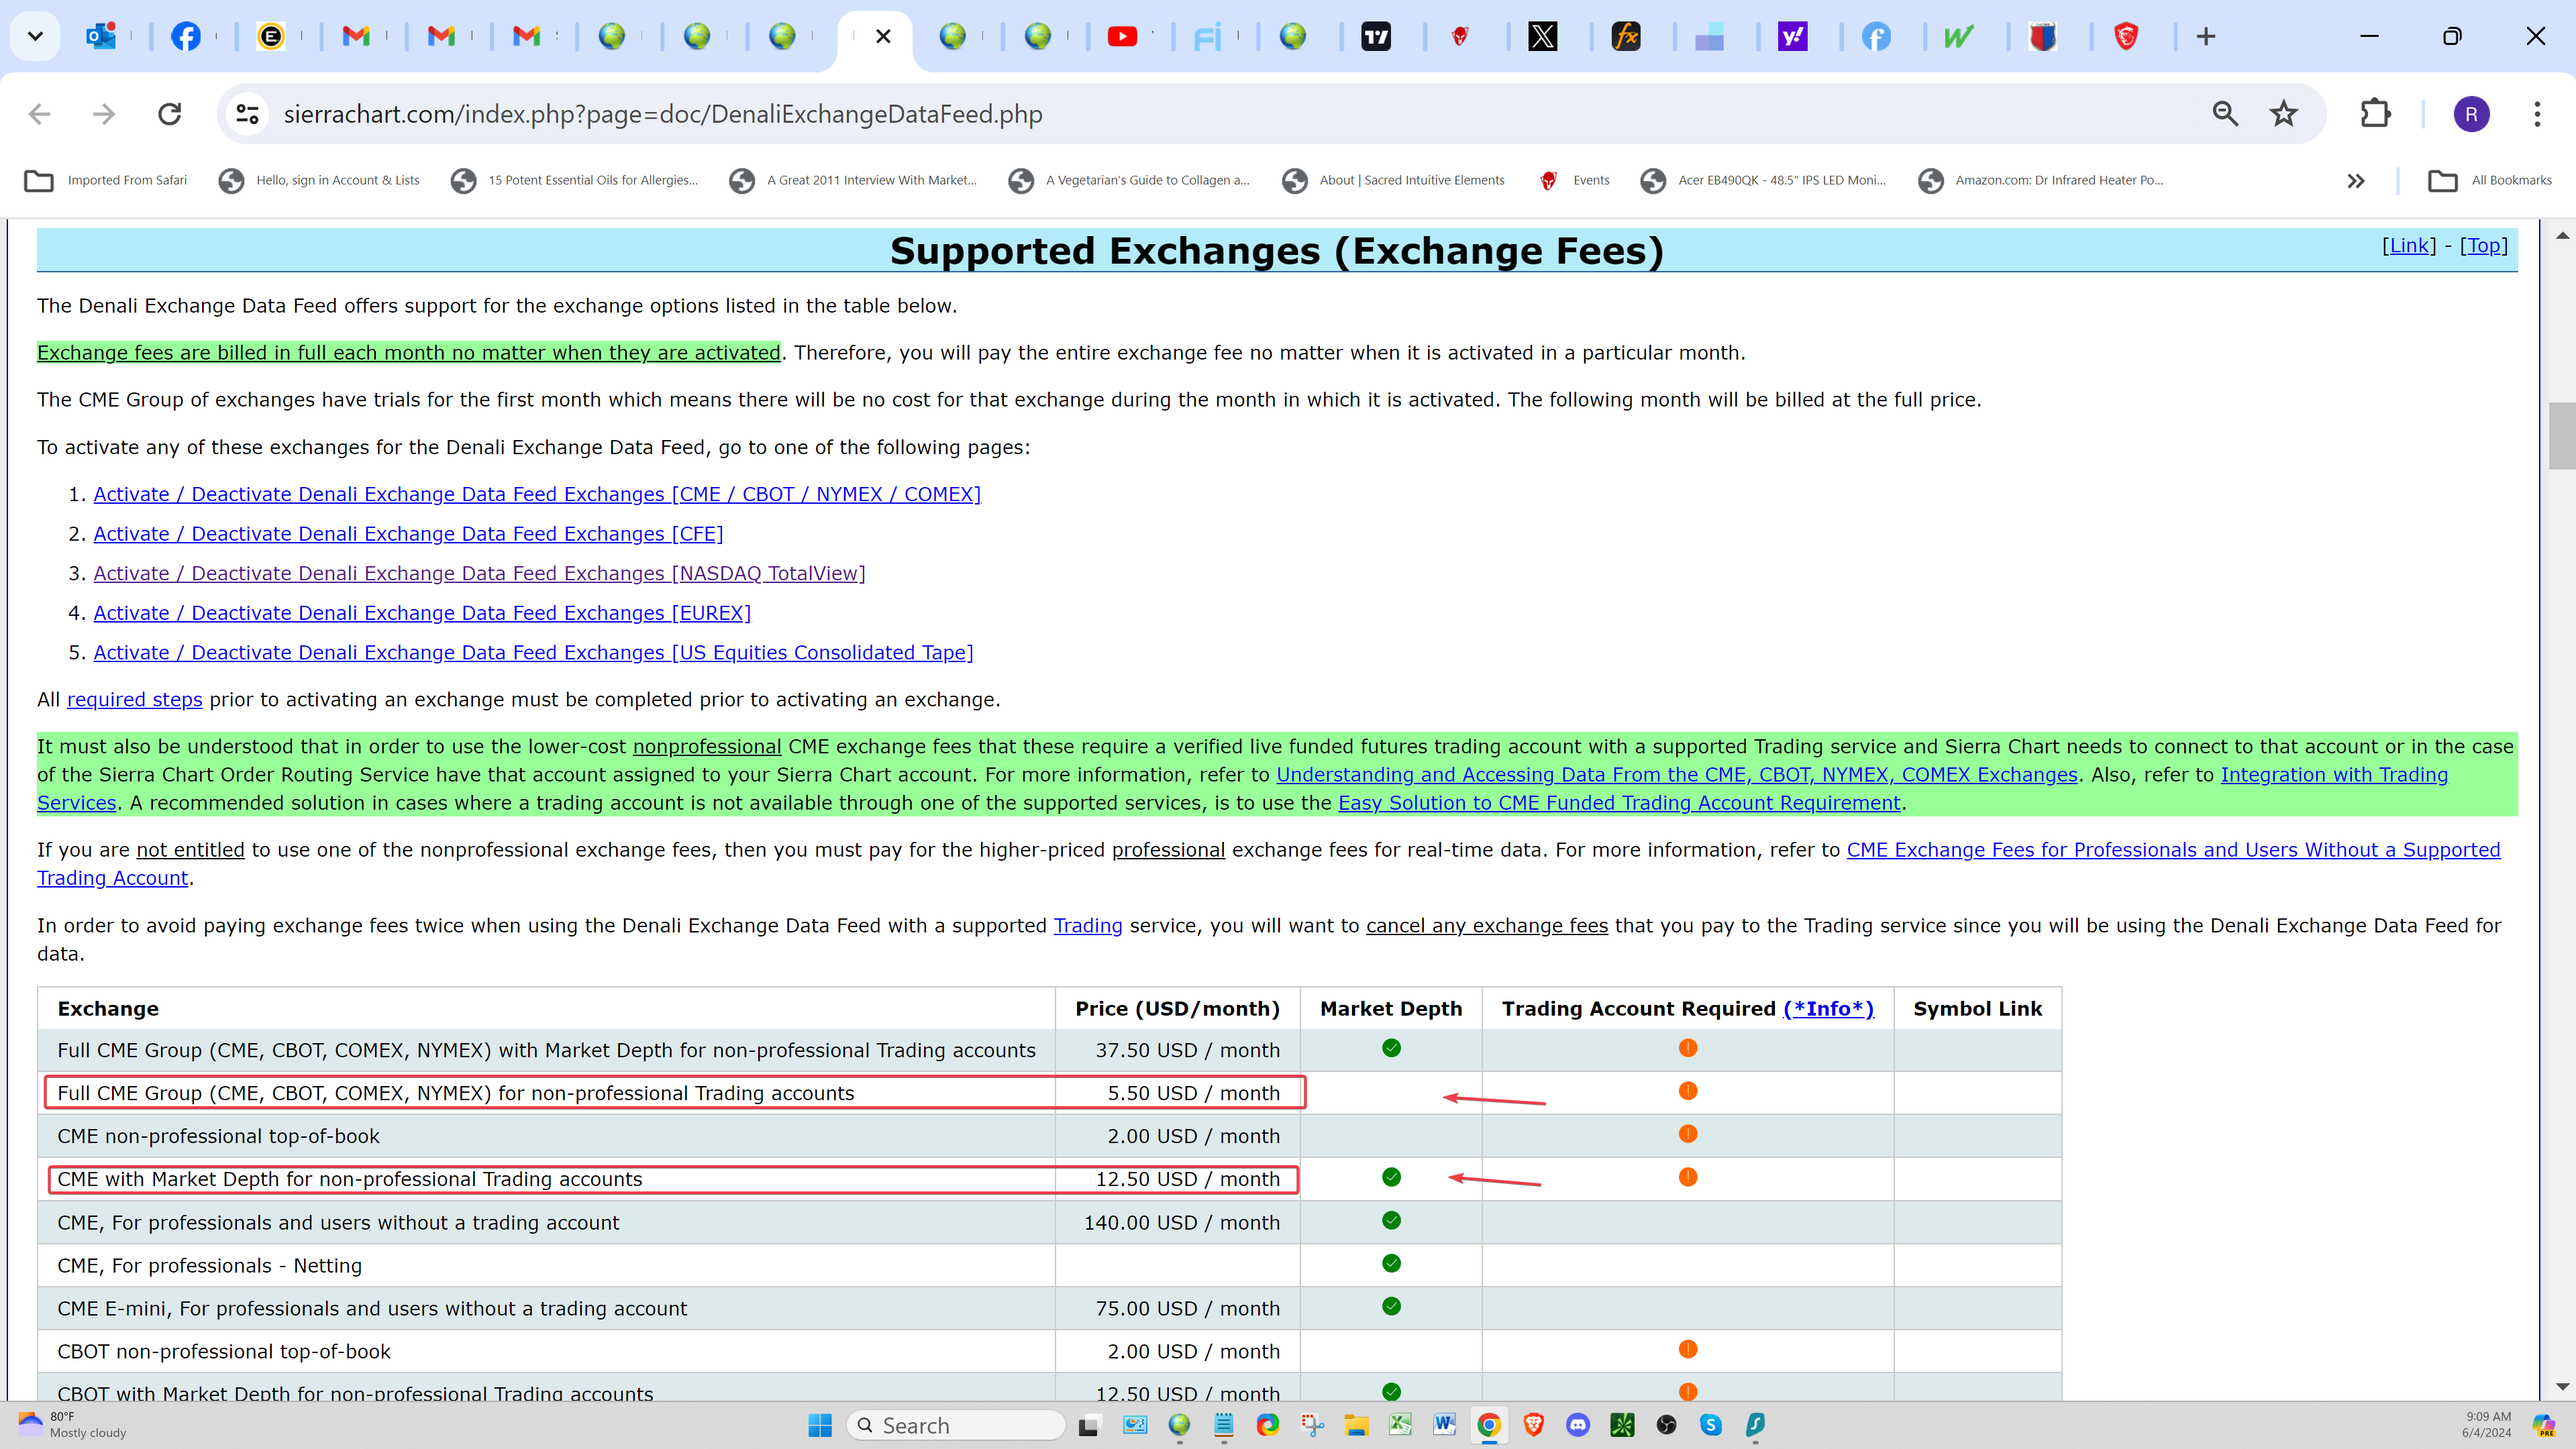Open a new tab with plus button
This screenshot has height=1449, width=2576.
(x=2206, y=37)
